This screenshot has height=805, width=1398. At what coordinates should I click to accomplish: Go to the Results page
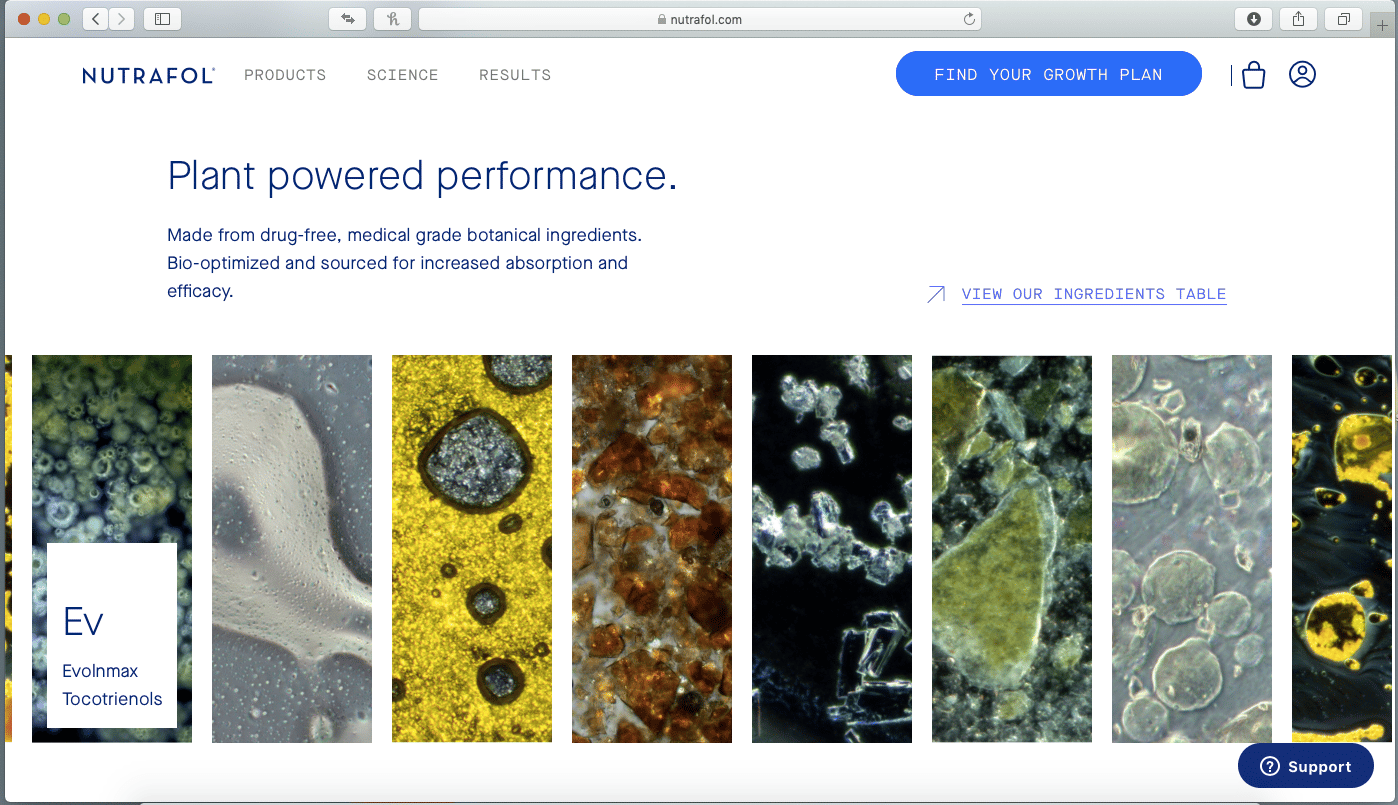pyautogui.click(x=514, y=75)
